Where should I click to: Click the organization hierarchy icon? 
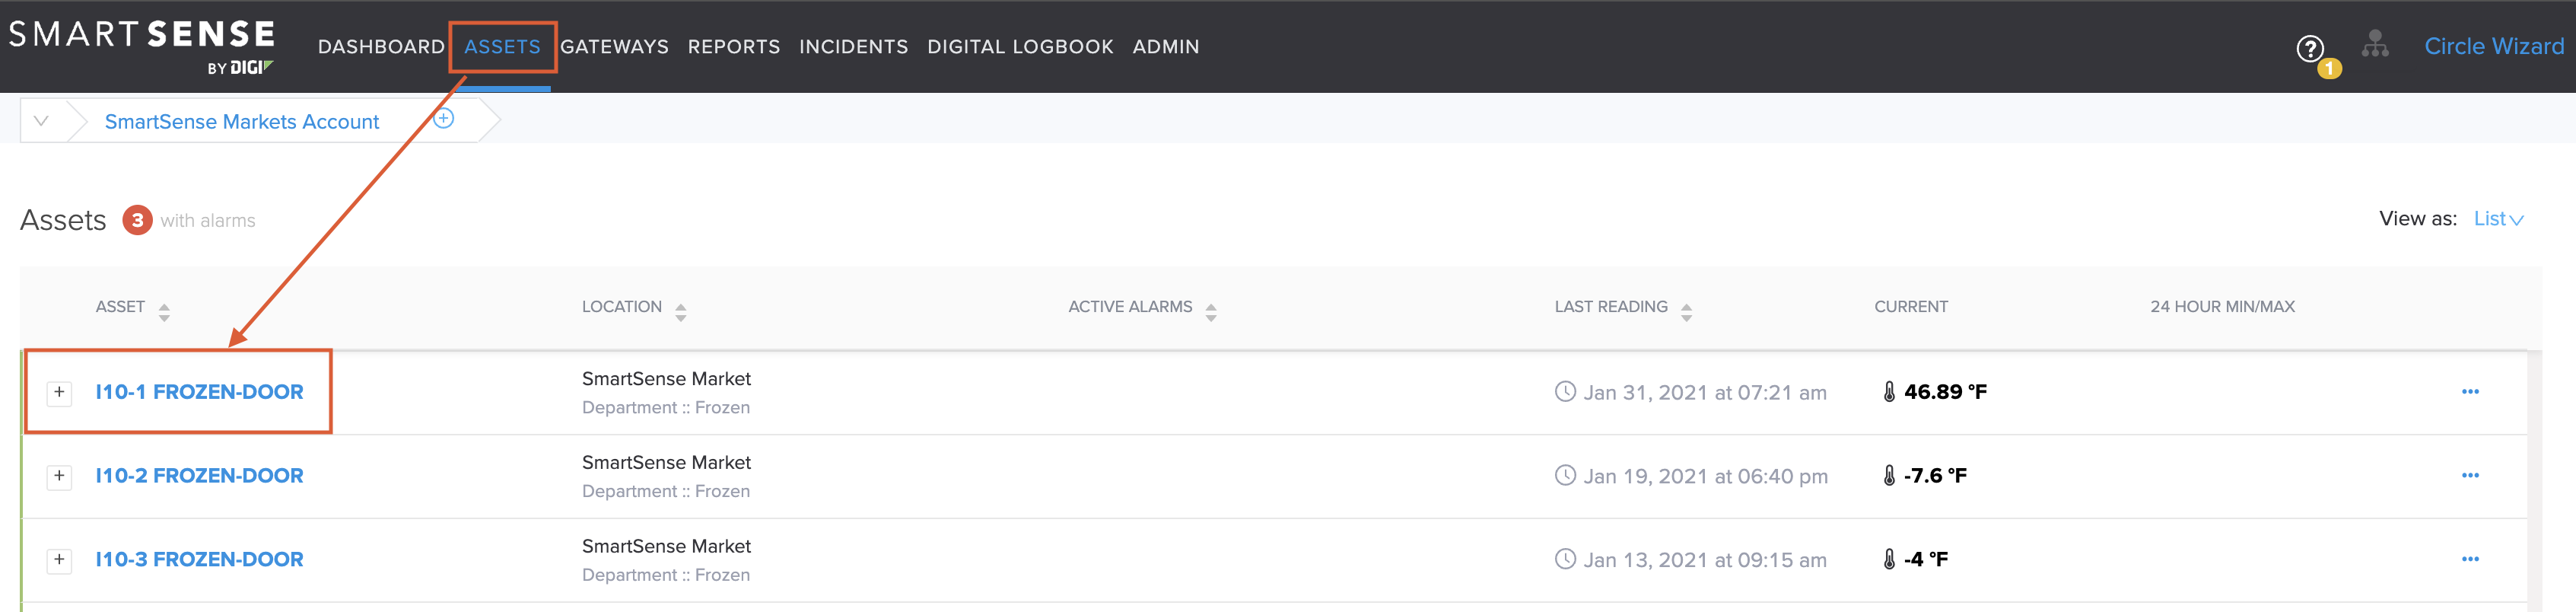[x=2375, y=44]
